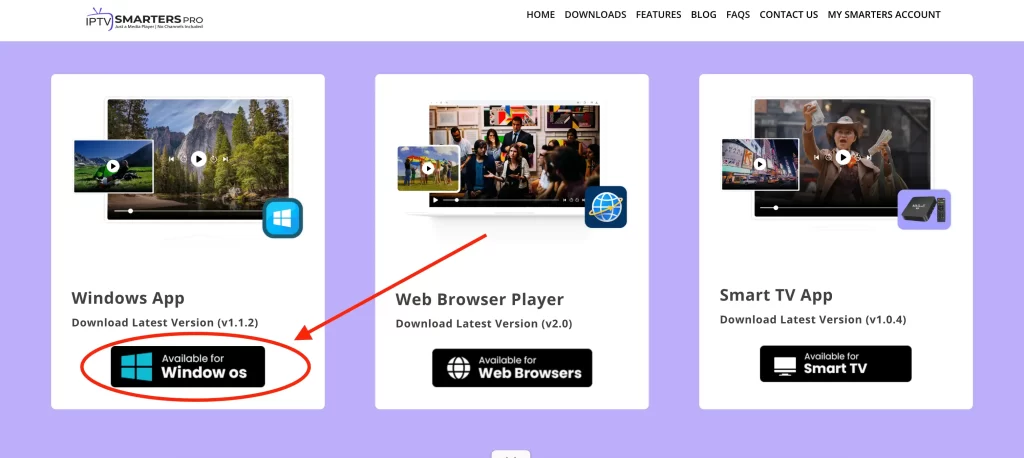The image size is (1024, 458).
Task: Click the small thumbnail play icon in Windows card
Action: 113,166
